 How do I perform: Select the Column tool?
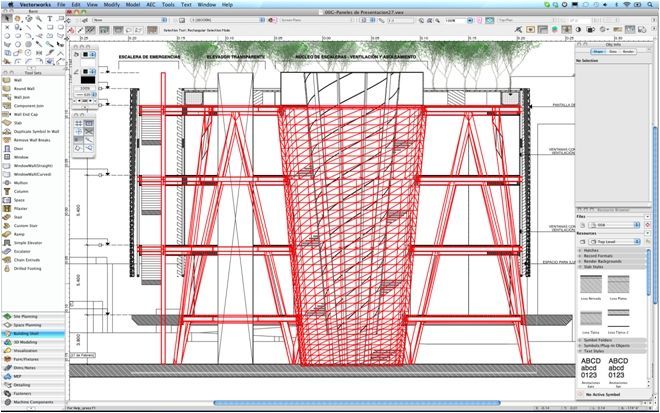[x=23, y=190]
